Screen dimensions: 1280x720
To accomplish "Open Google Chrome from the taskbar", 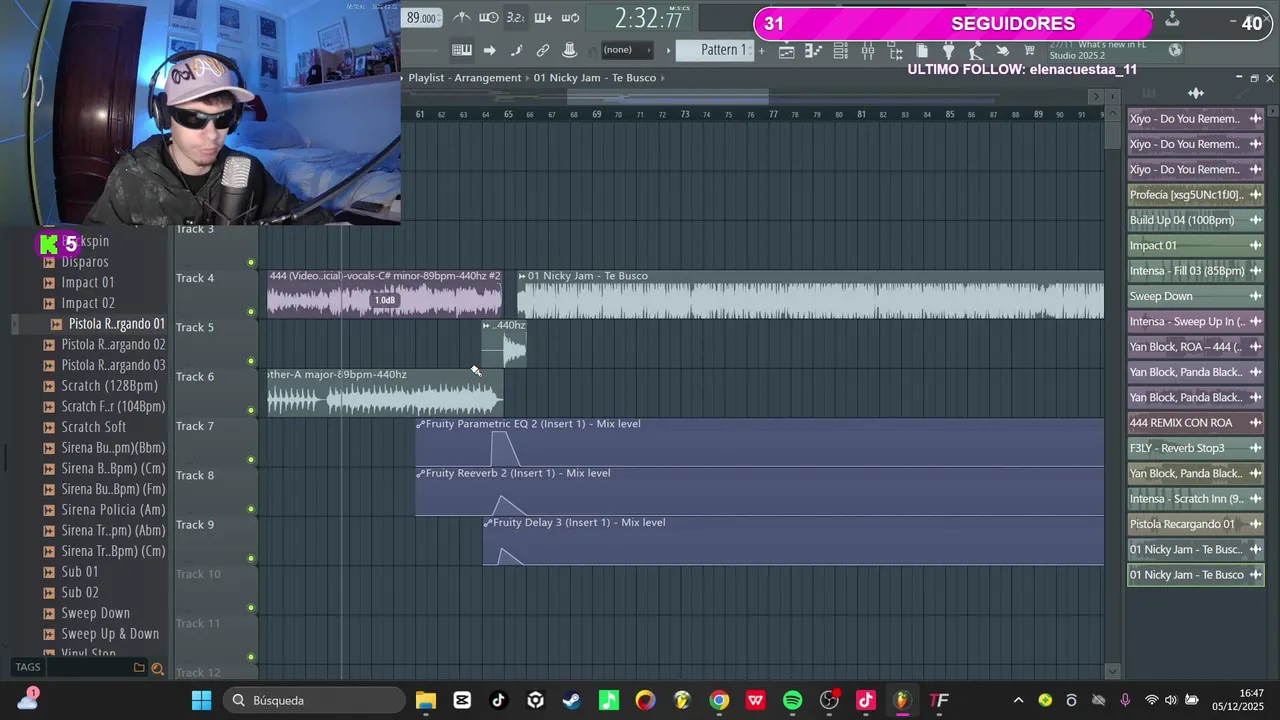I will (719, 700).
